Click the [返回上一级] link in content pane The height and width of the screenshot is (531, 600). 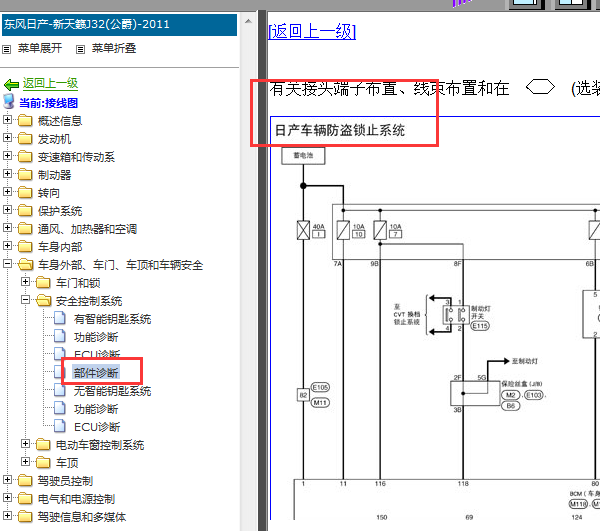point(312,31)
